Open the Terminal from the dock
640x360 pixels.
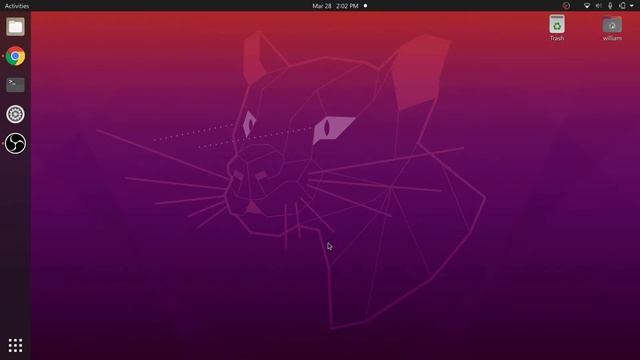pos(16,85)
